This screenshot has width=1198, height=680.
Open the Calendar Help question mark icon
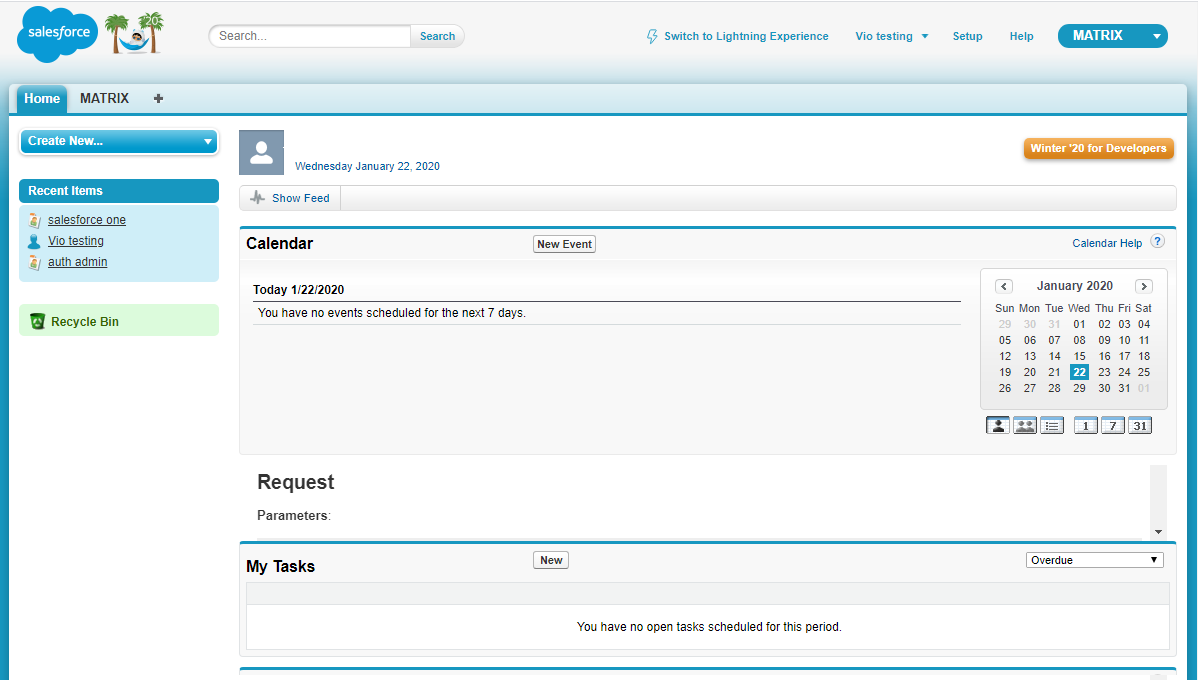point(1158,241)
